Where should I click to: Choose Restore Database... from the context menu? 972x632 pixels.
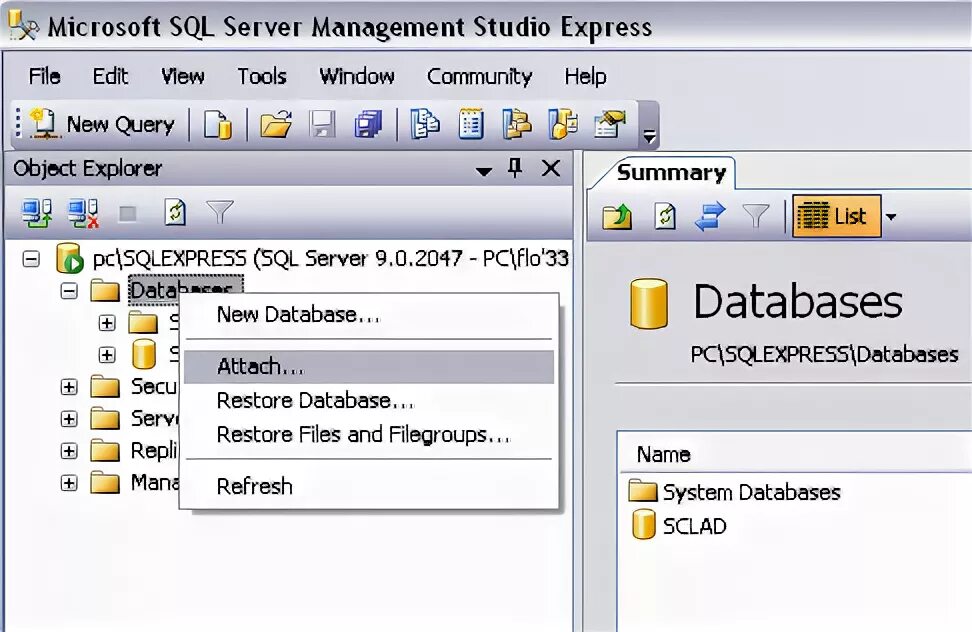[369, 401]
